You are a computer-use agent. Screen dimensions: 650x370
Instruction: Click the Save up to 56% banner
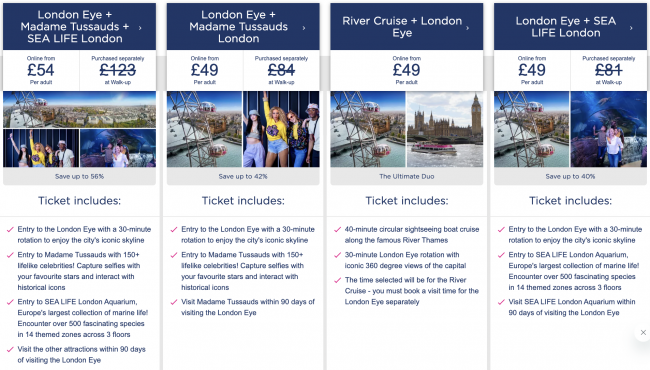pyautogui.click(x=79, y=177)
